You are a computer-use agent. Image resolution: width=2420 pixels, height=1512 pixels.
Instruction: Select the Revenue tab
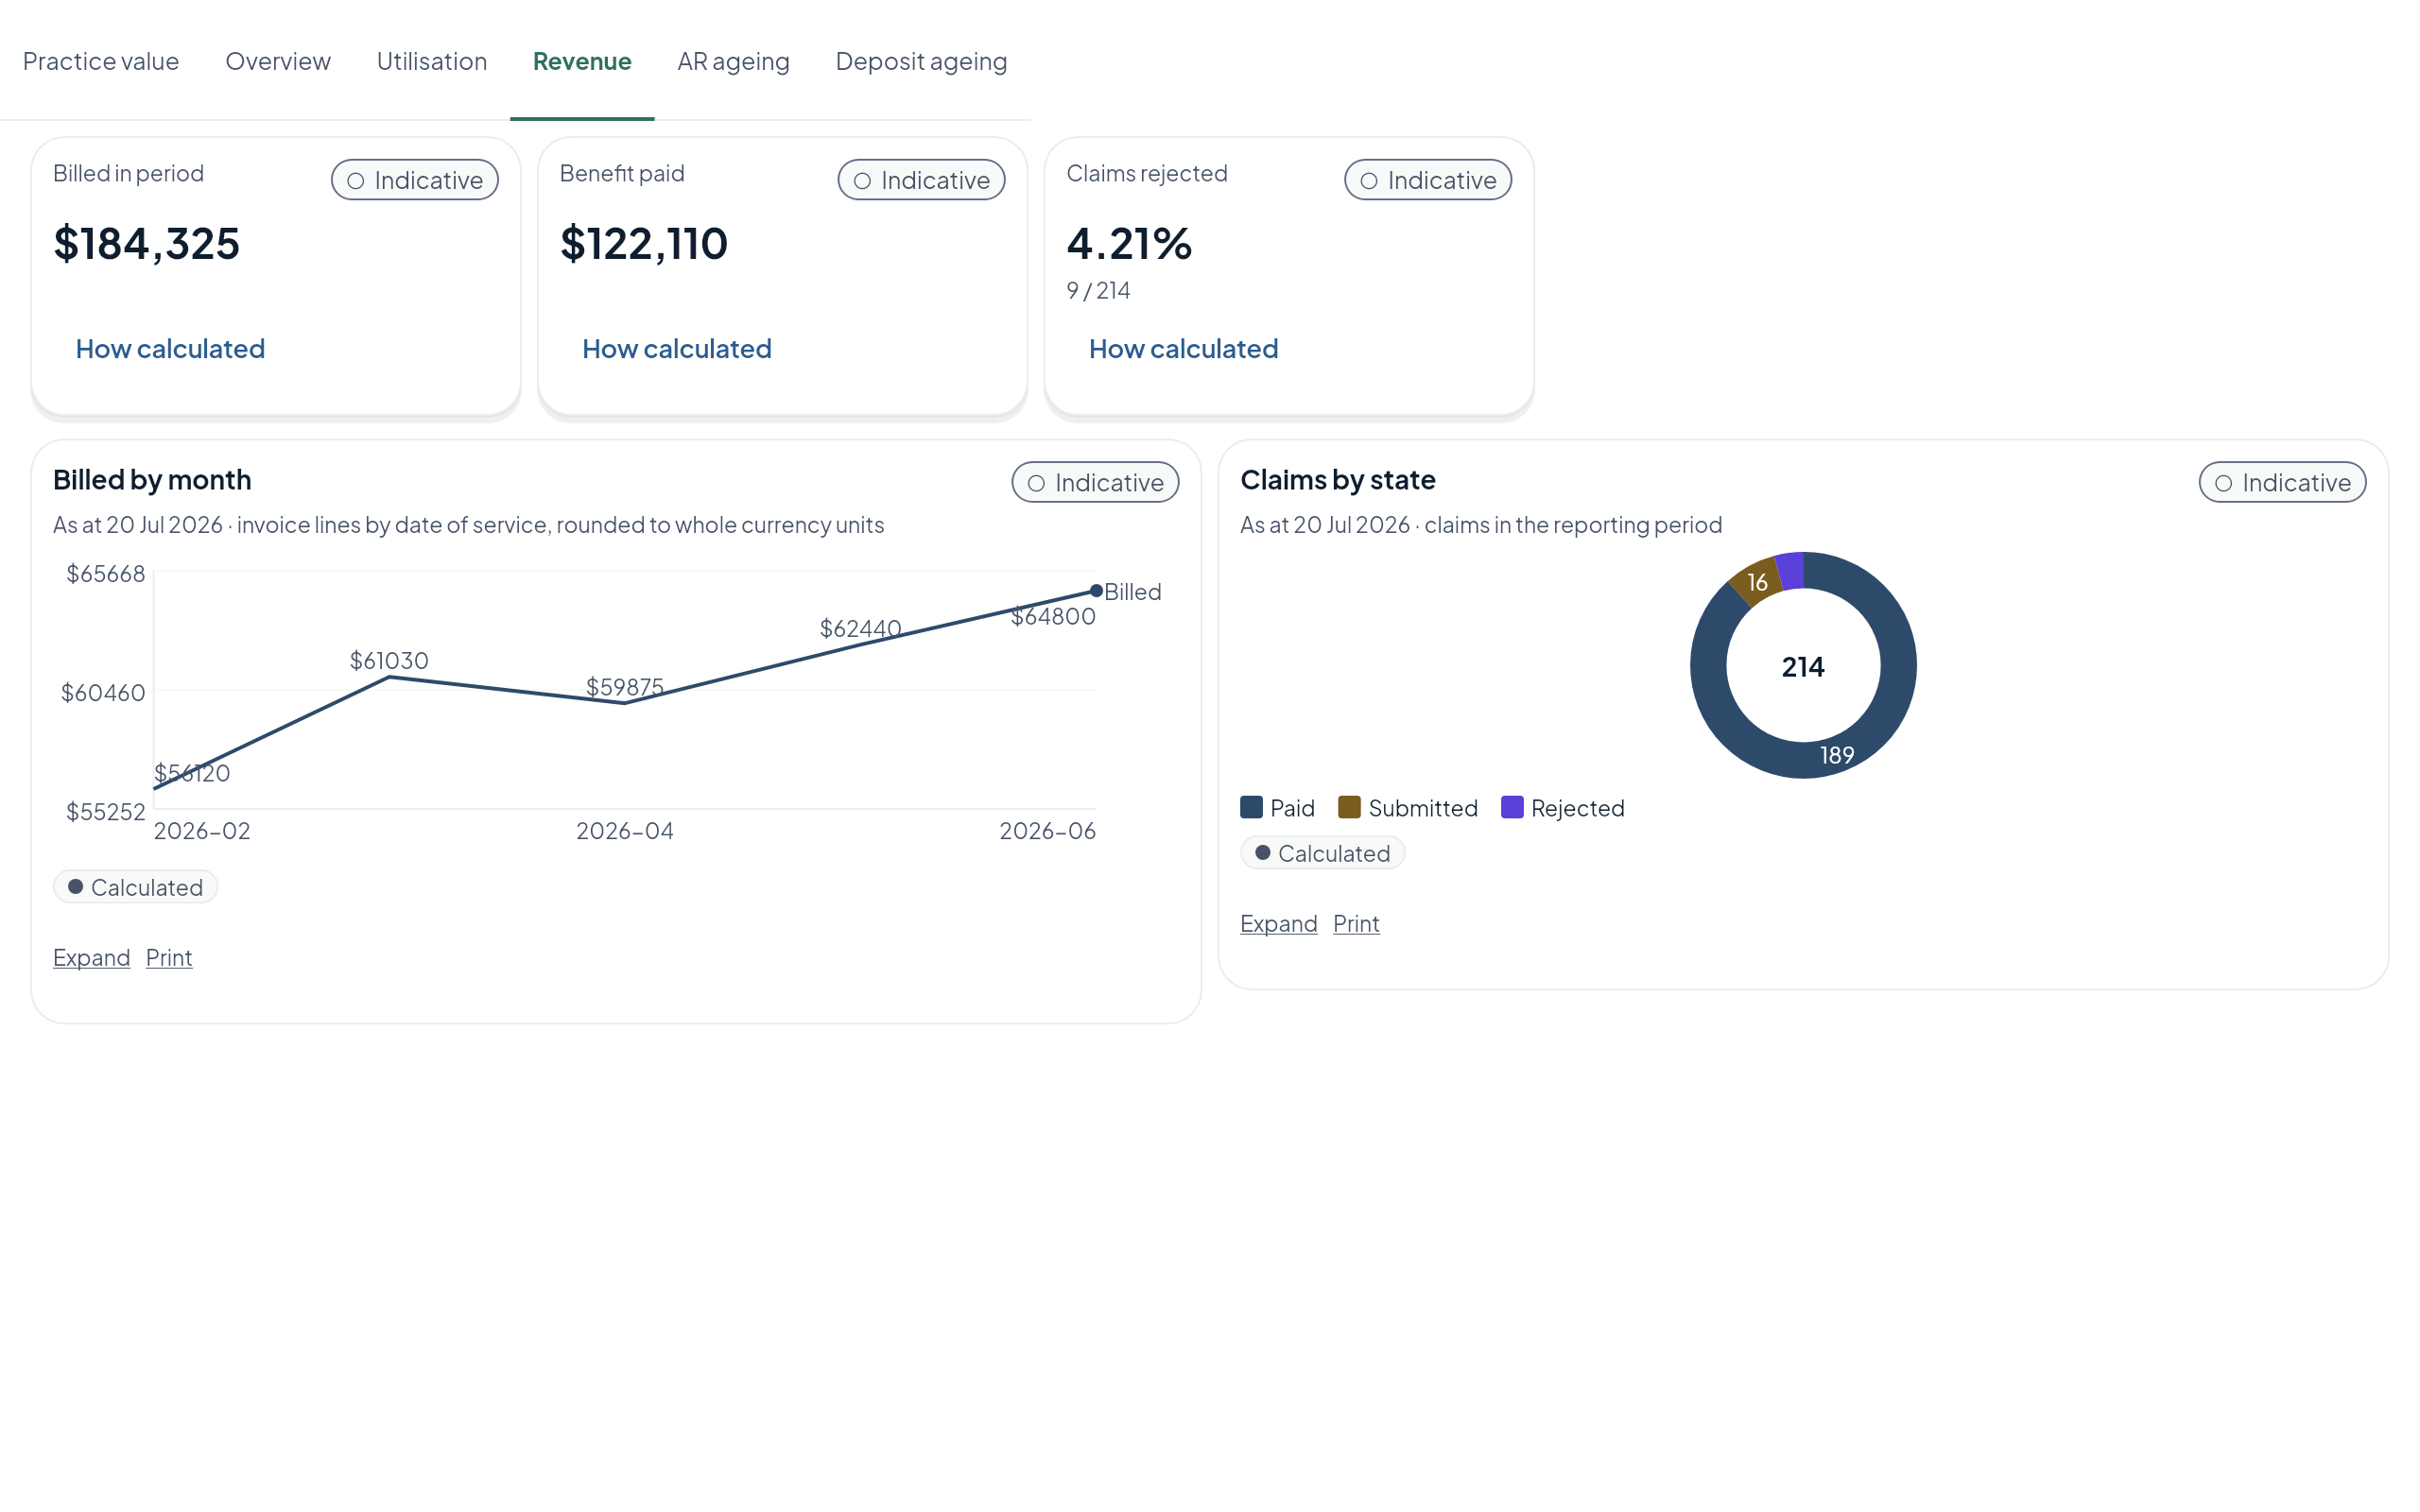point(582,61)
